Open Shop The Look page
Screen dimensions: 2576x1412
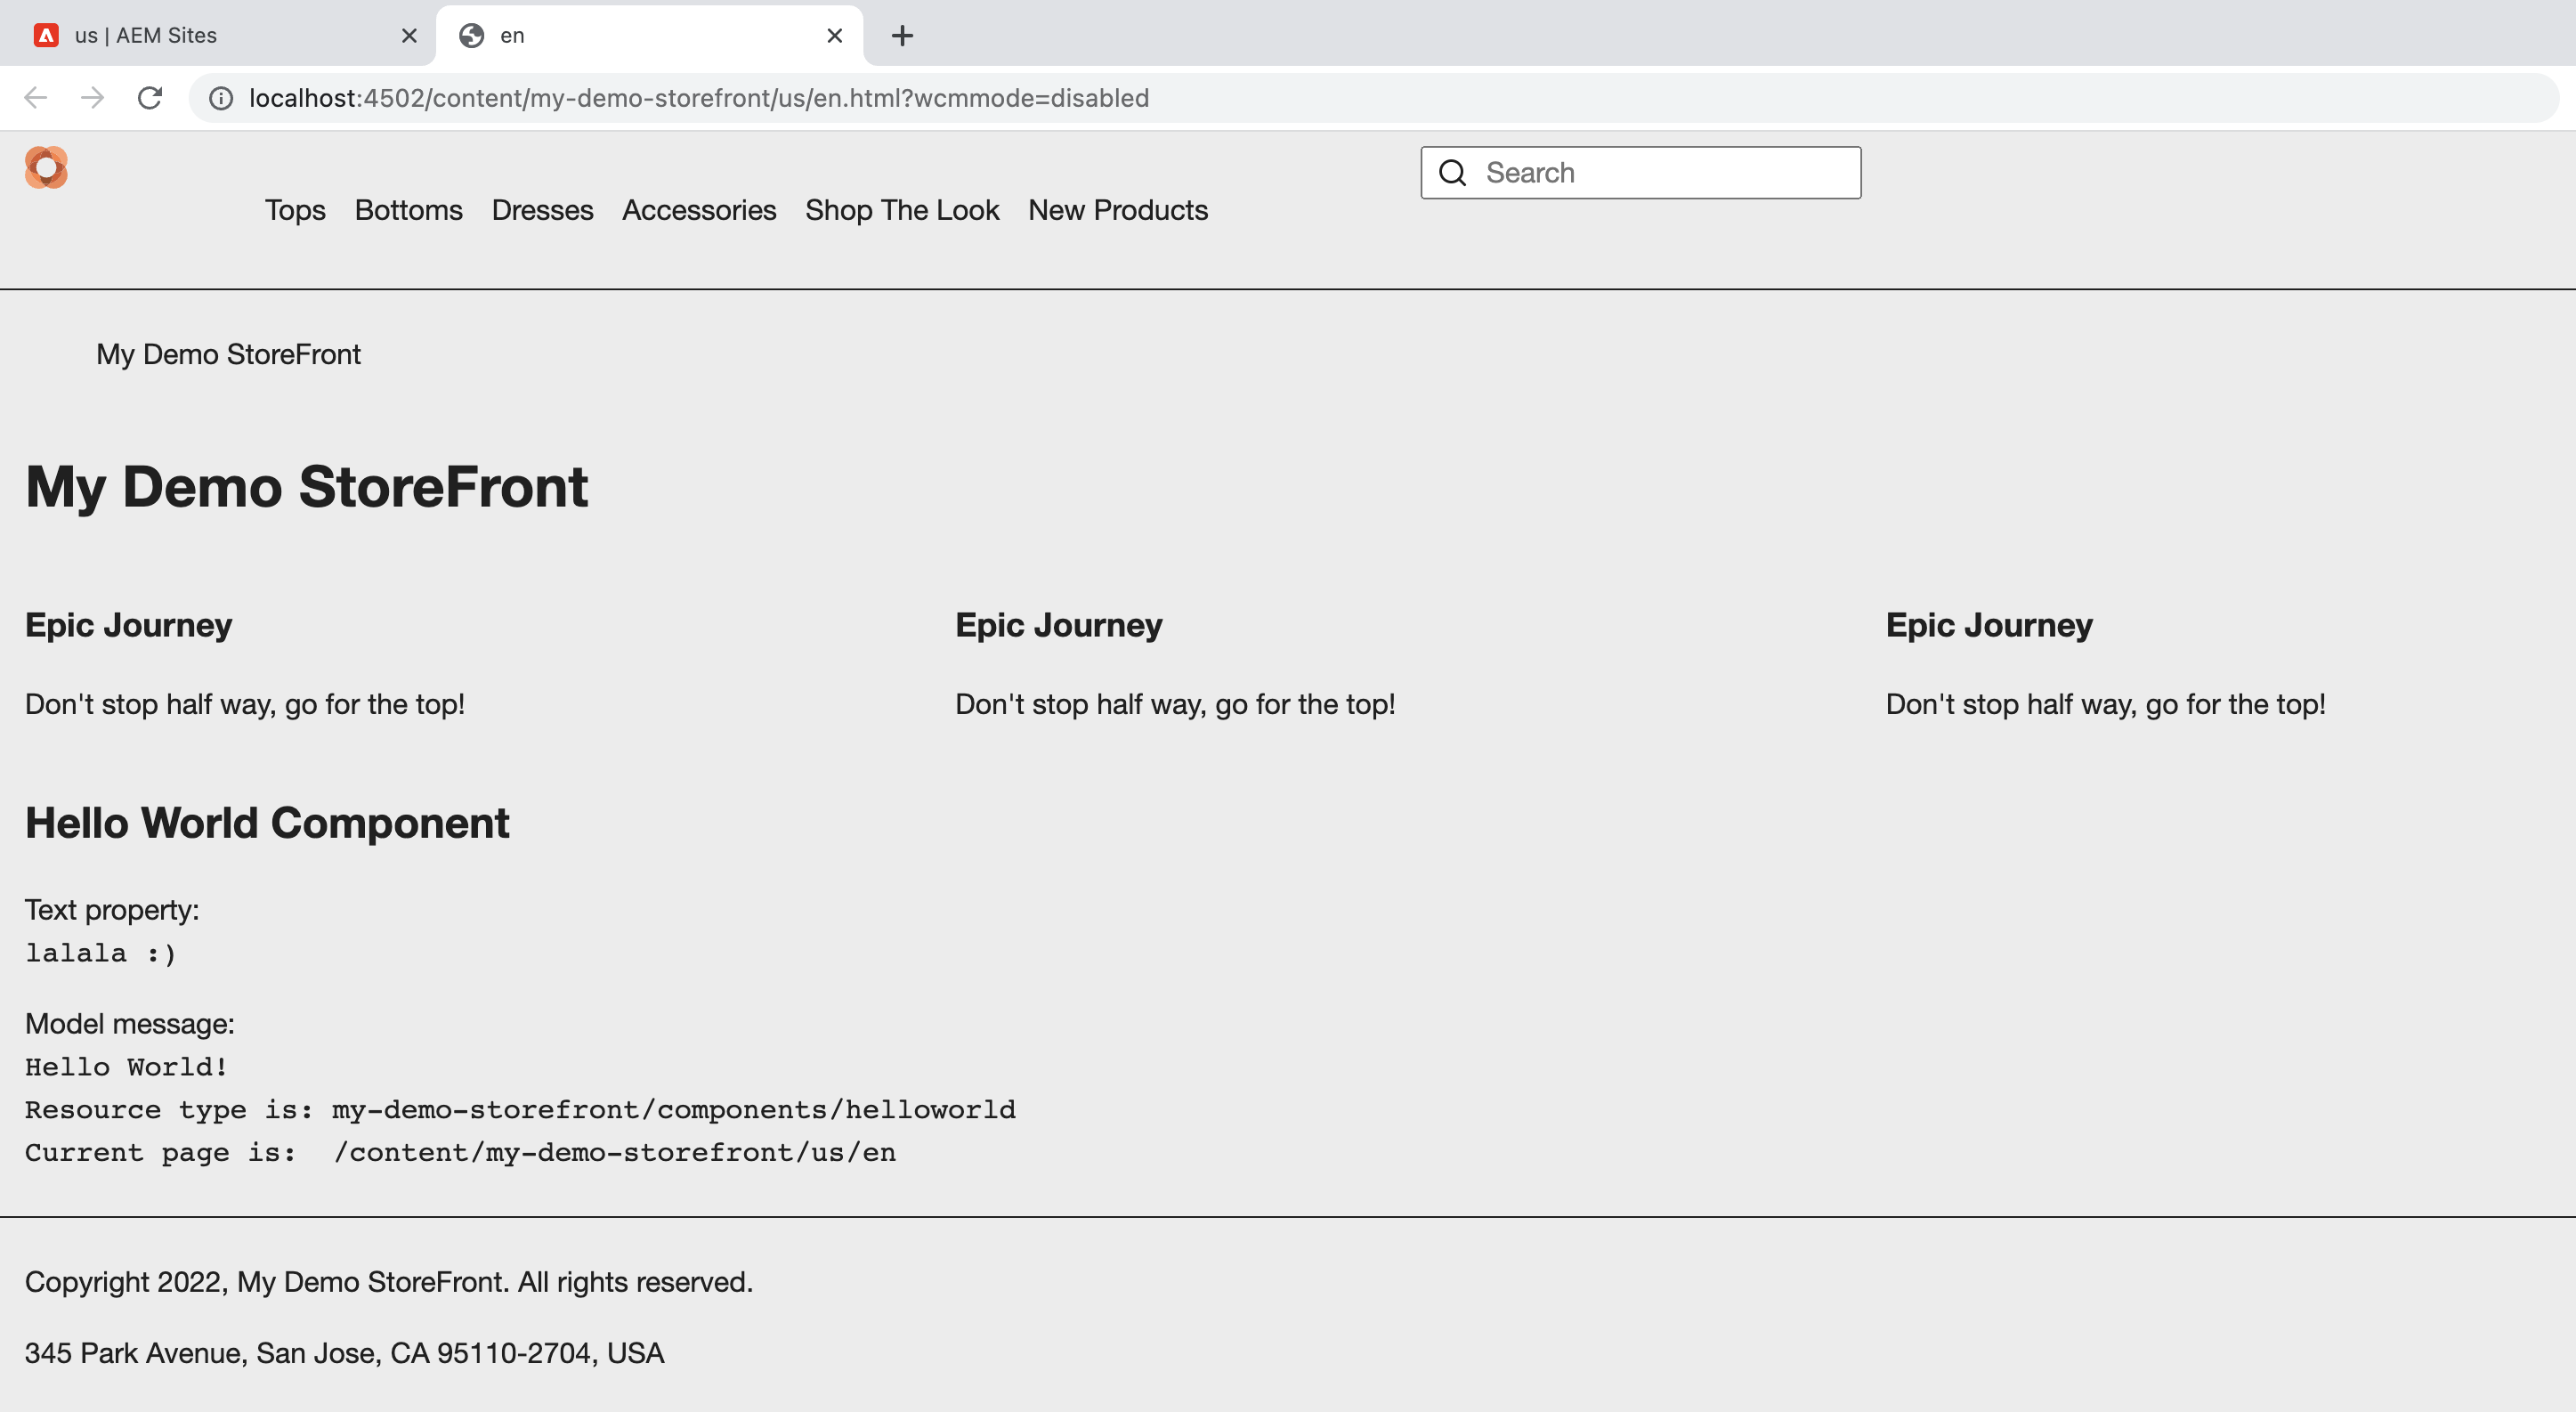point(902,210)
